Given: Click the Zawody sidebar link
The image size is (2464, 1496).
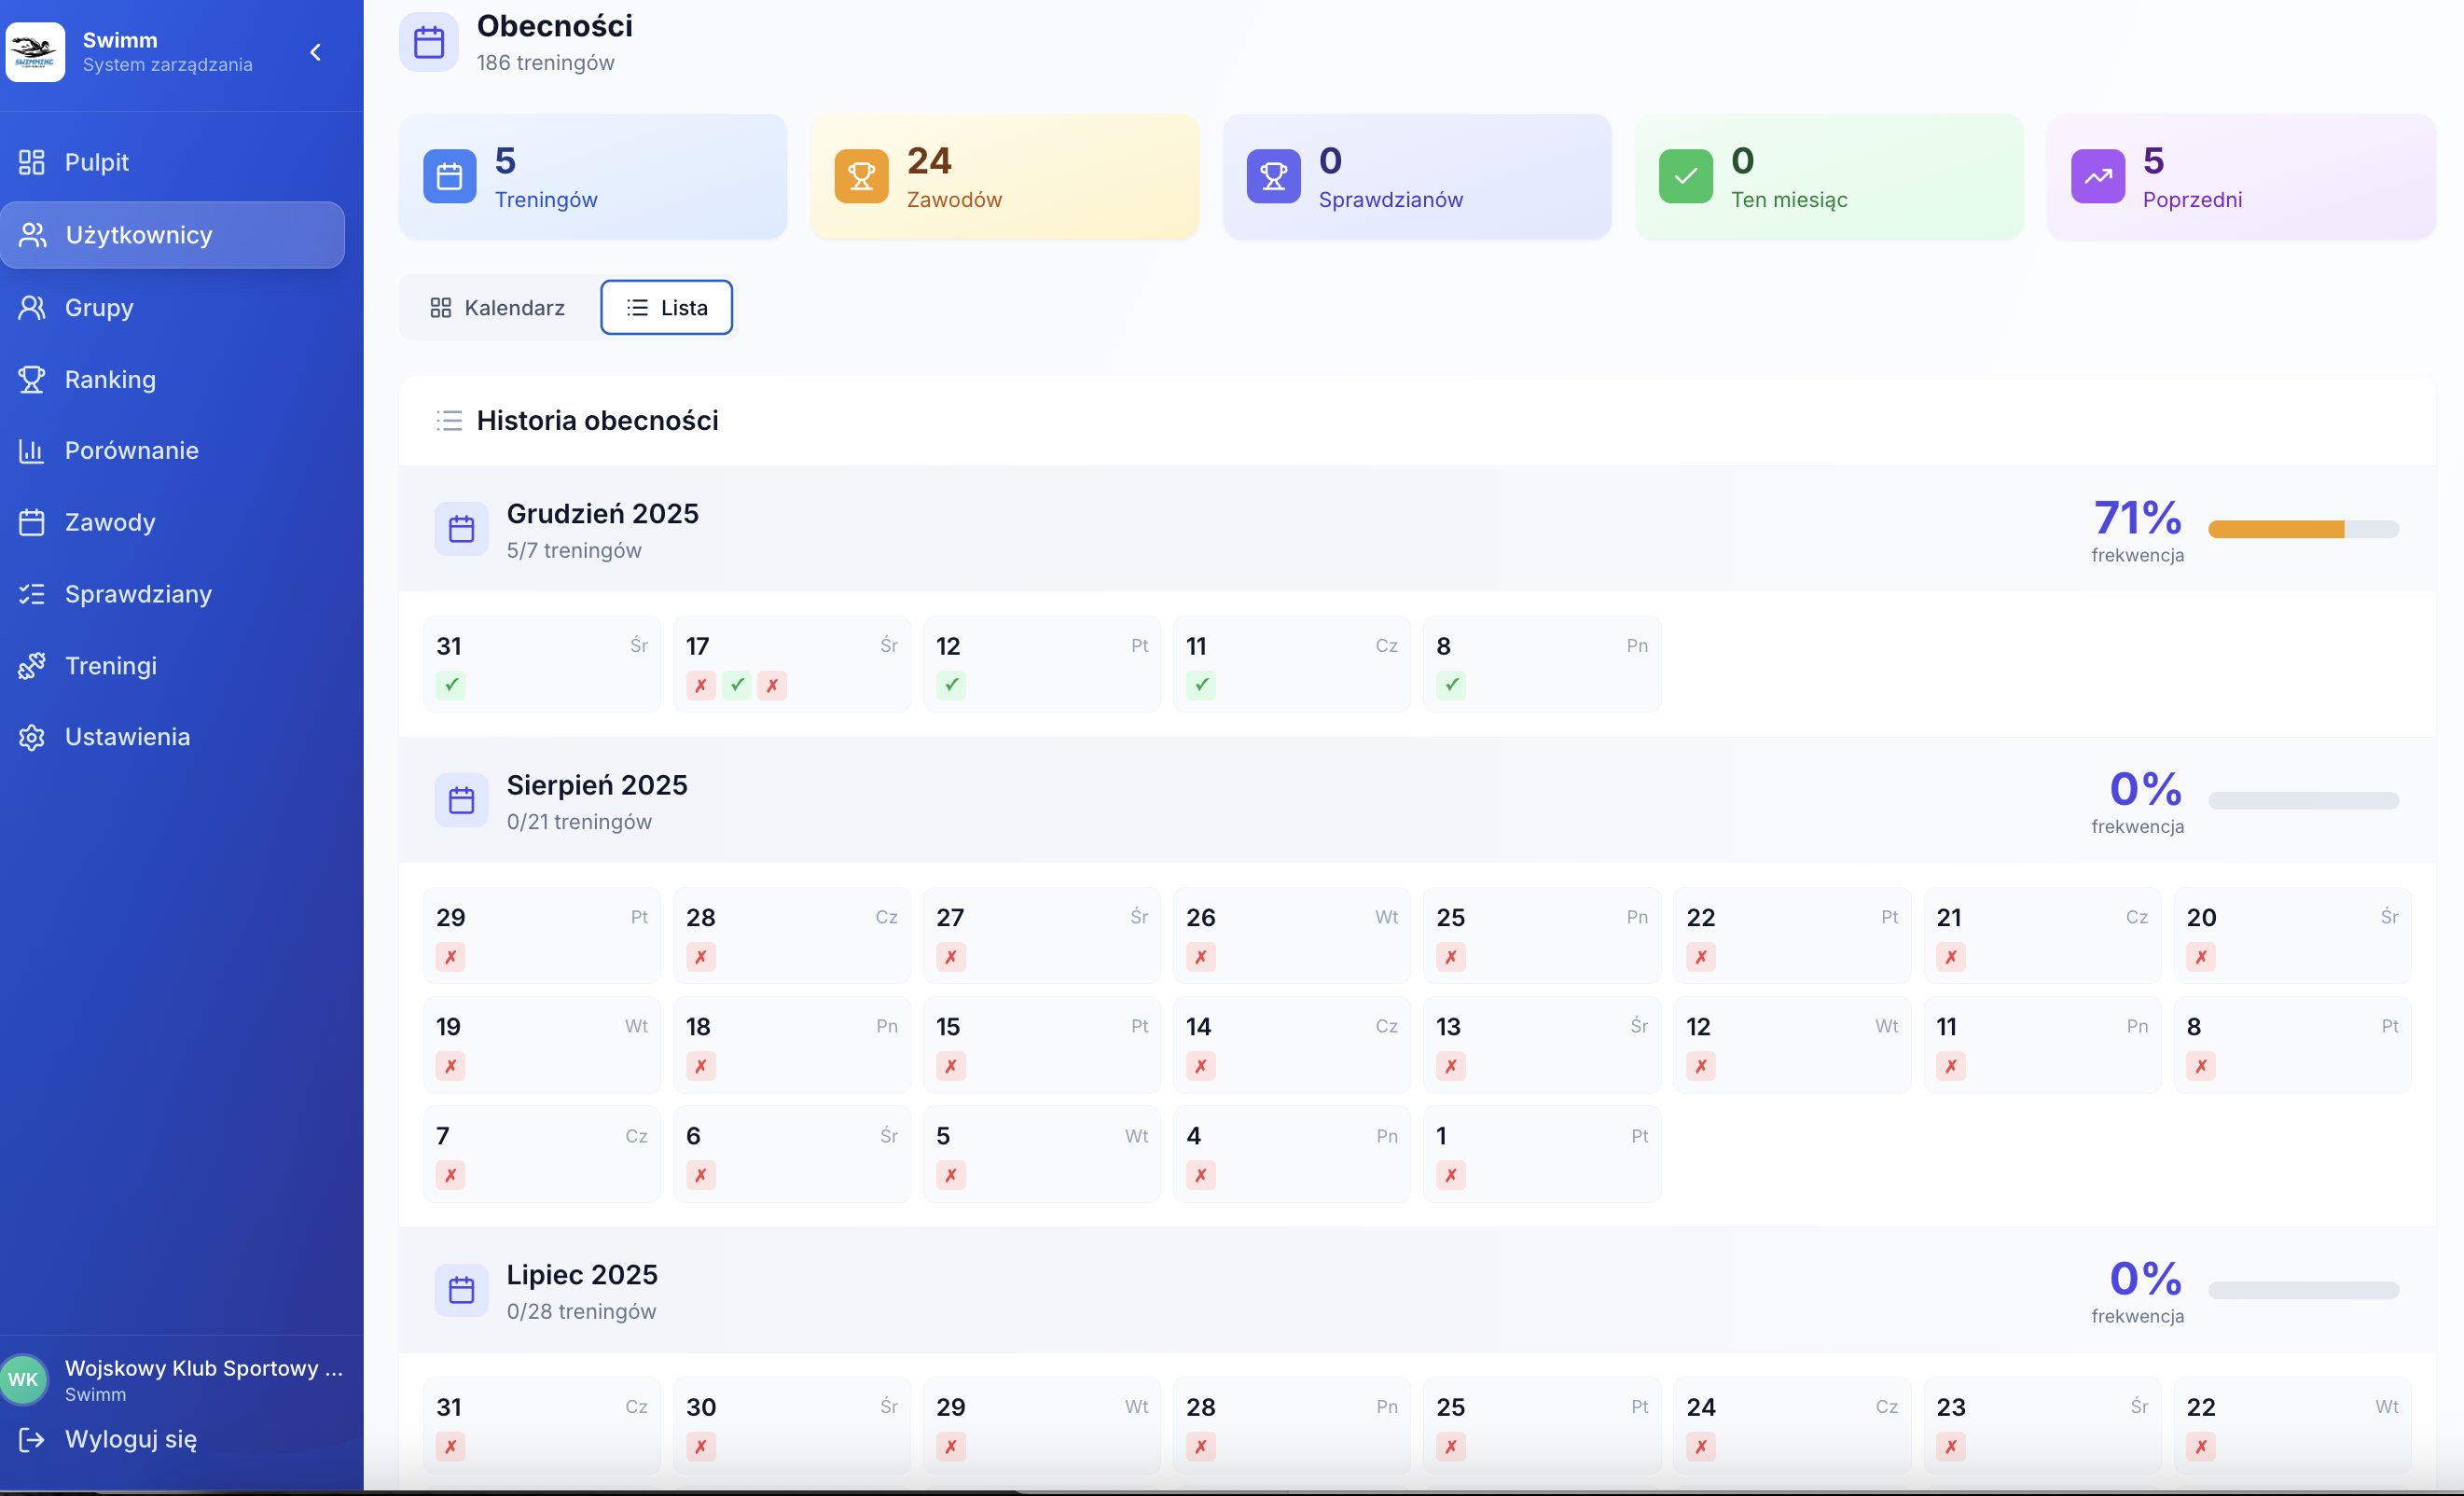Looking at the screenshot, I should click(110, 522).
